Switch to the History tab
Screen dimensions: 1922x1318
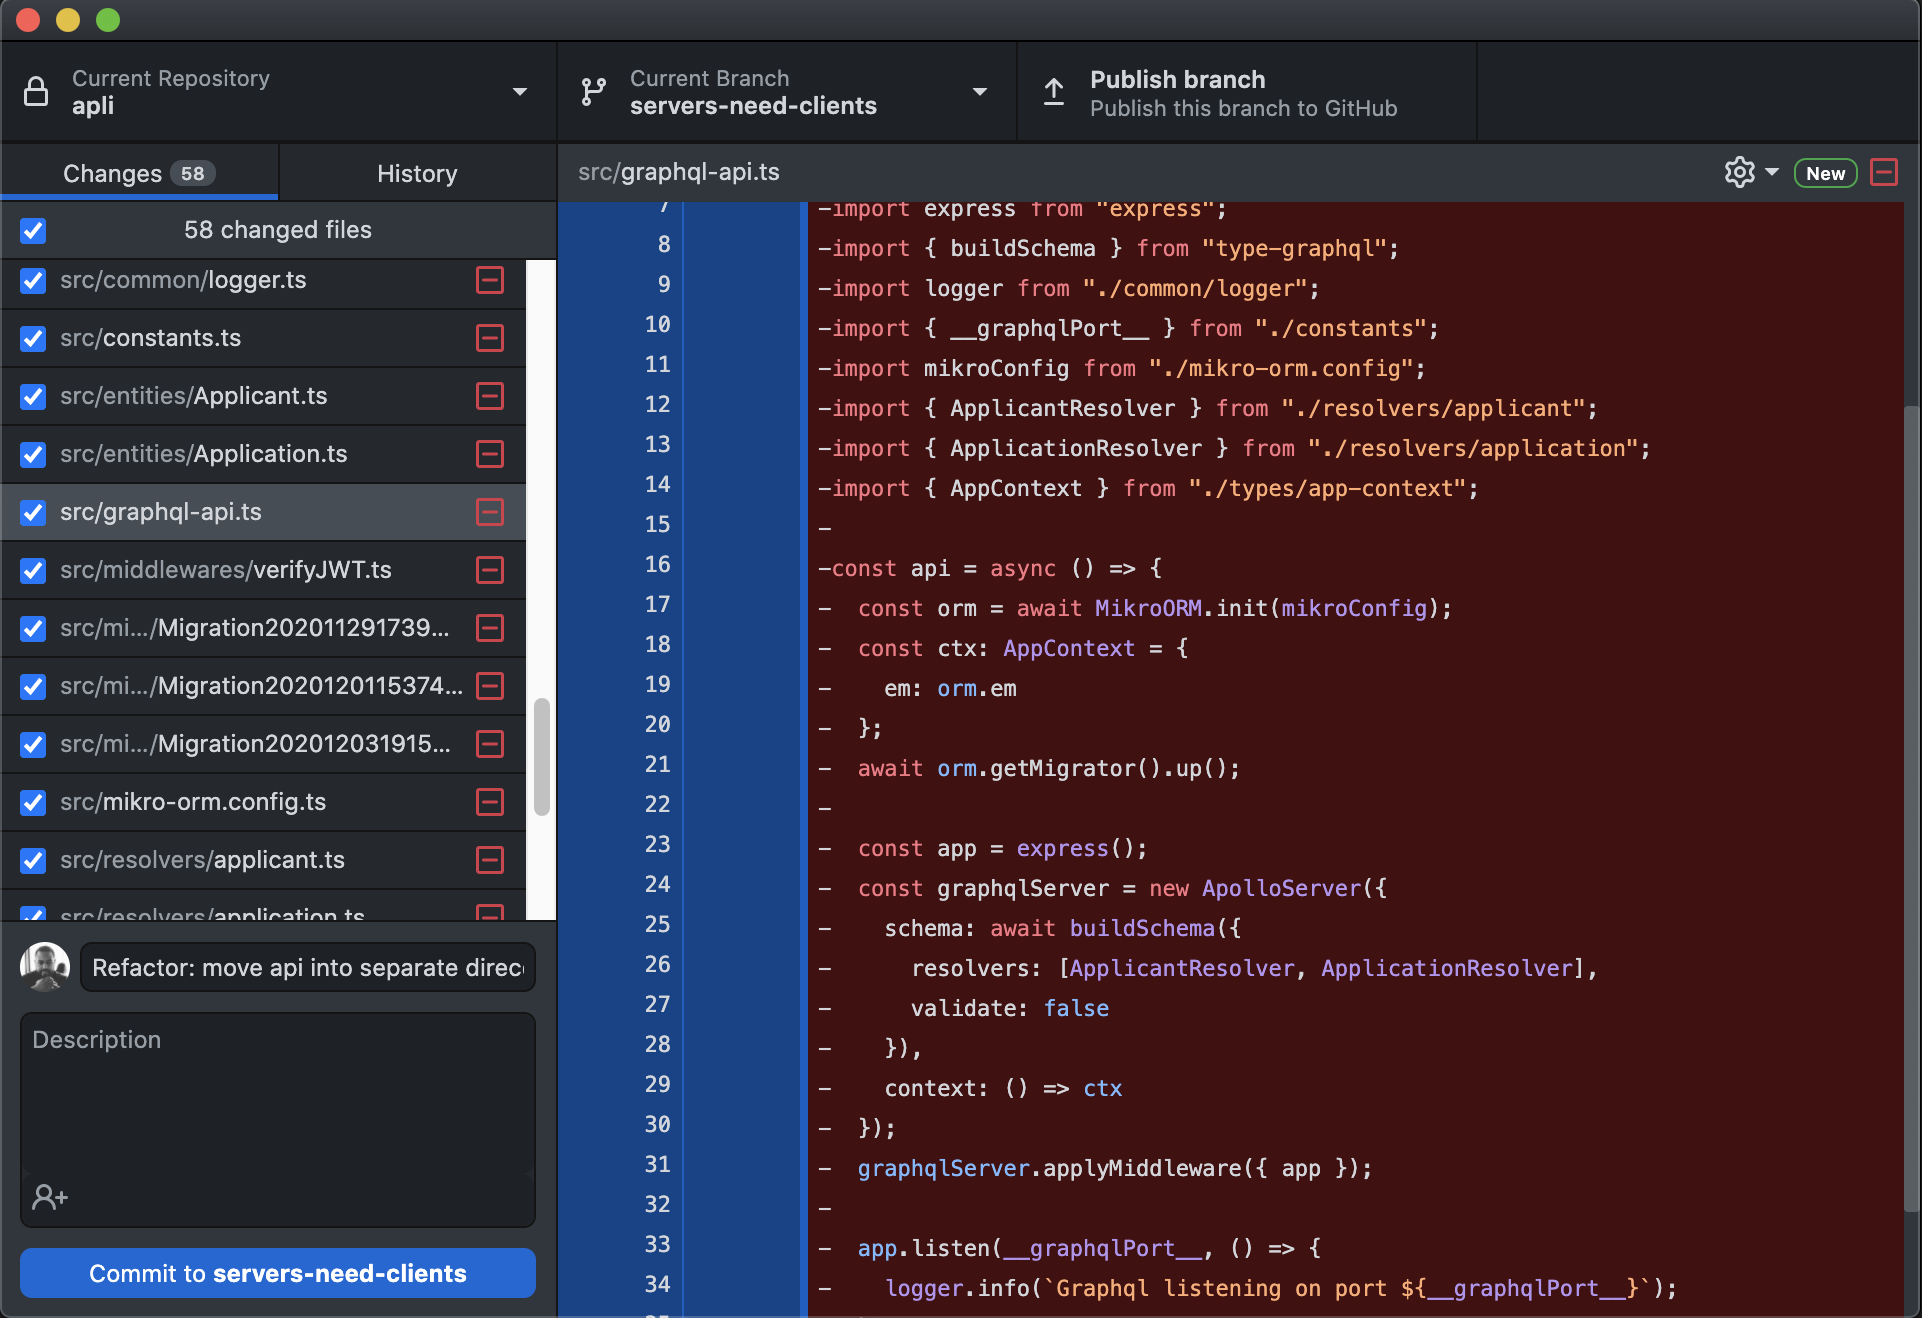pos(417,173)
